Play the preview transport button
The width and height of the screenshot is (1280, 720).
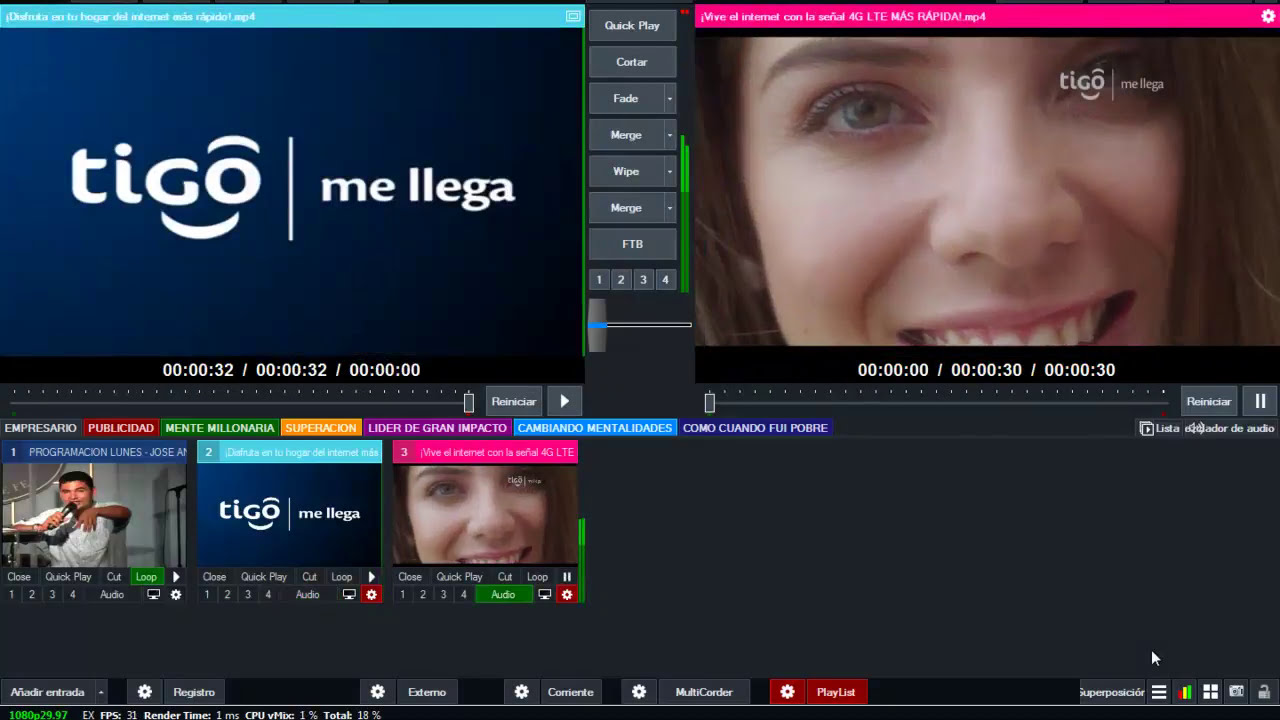pos(564,401)
